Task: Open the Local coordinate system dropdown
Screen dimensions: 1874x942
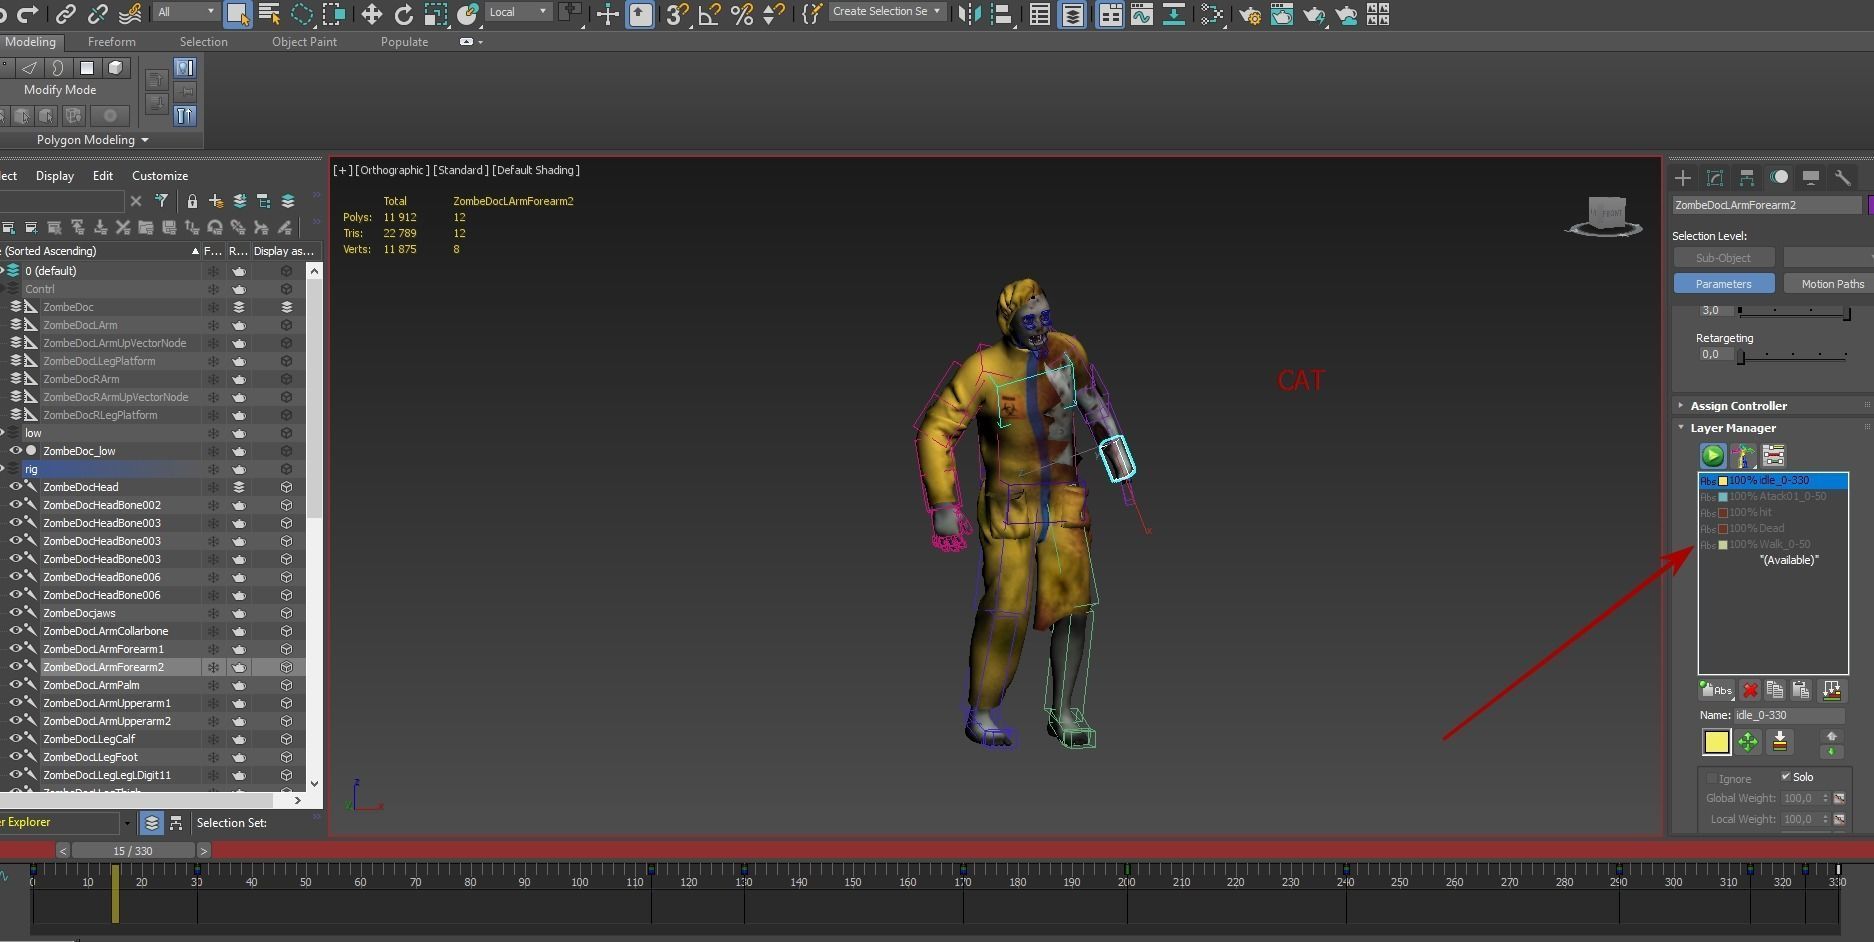Action: click(519, 12)
